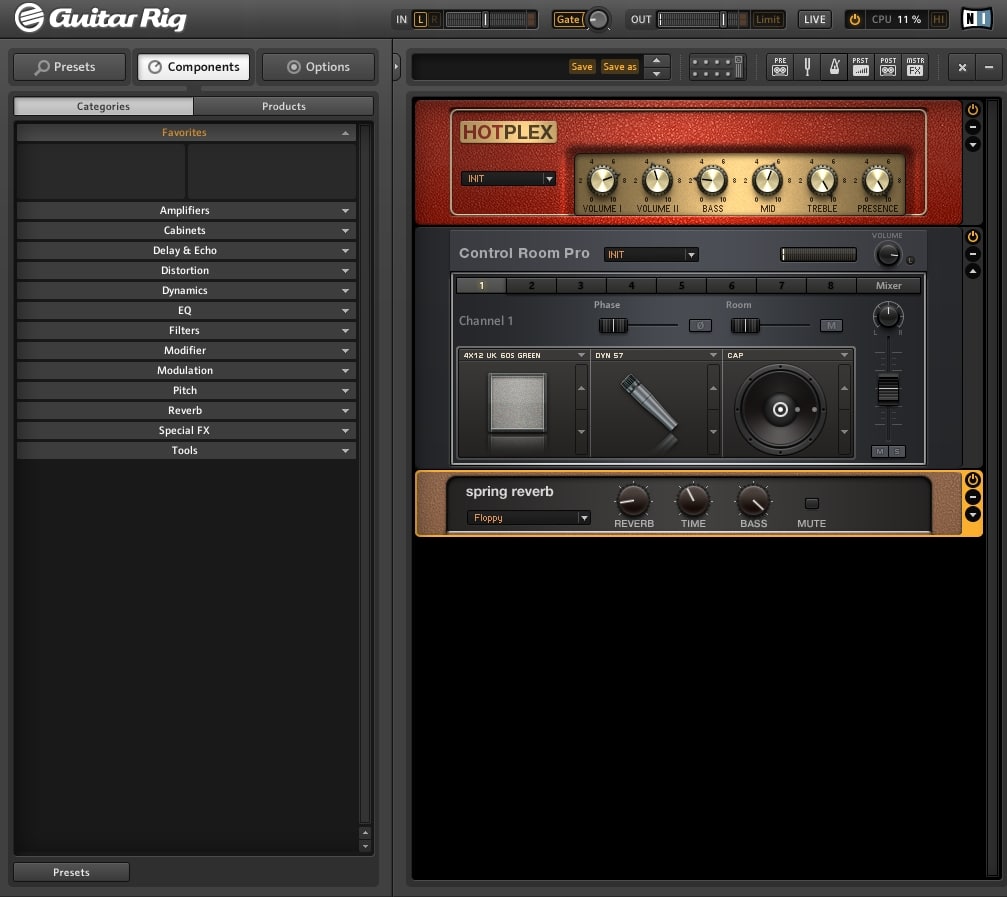Click the Save as button

click(620, 67)
